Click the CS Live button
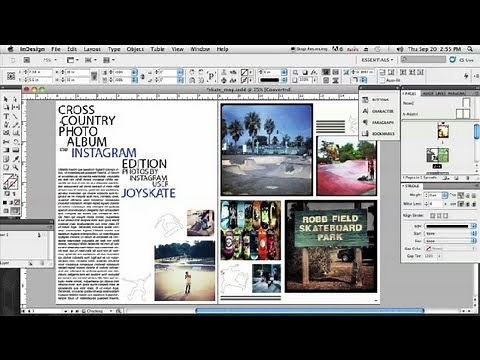The width and height of the screenshot is (480, 360). coord(462,60)
